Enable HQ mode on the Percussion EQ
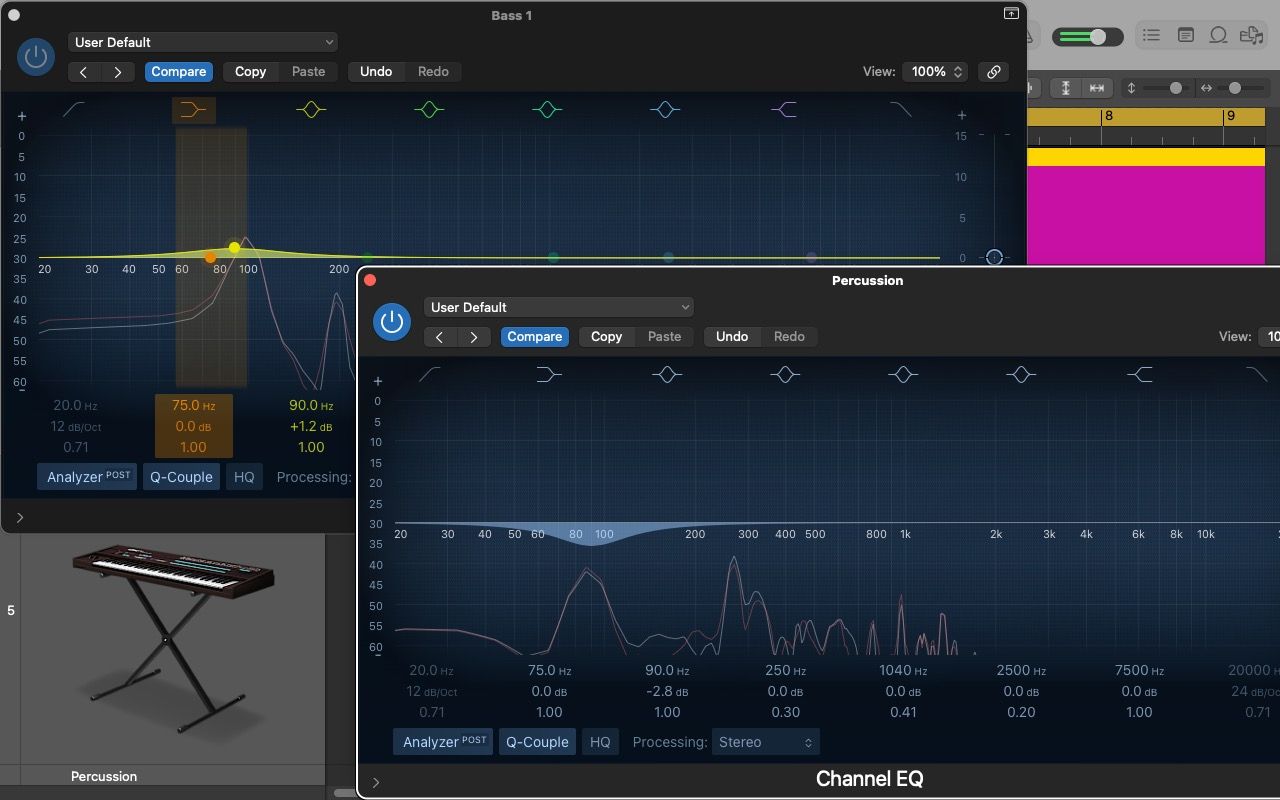The image size is (1280, 800). tap(600, 742)
